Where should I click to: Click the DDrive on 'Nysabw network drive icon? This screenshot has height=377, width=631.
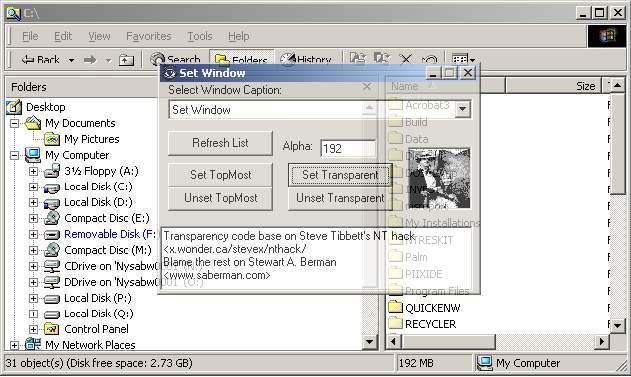[x=52, y=282]
